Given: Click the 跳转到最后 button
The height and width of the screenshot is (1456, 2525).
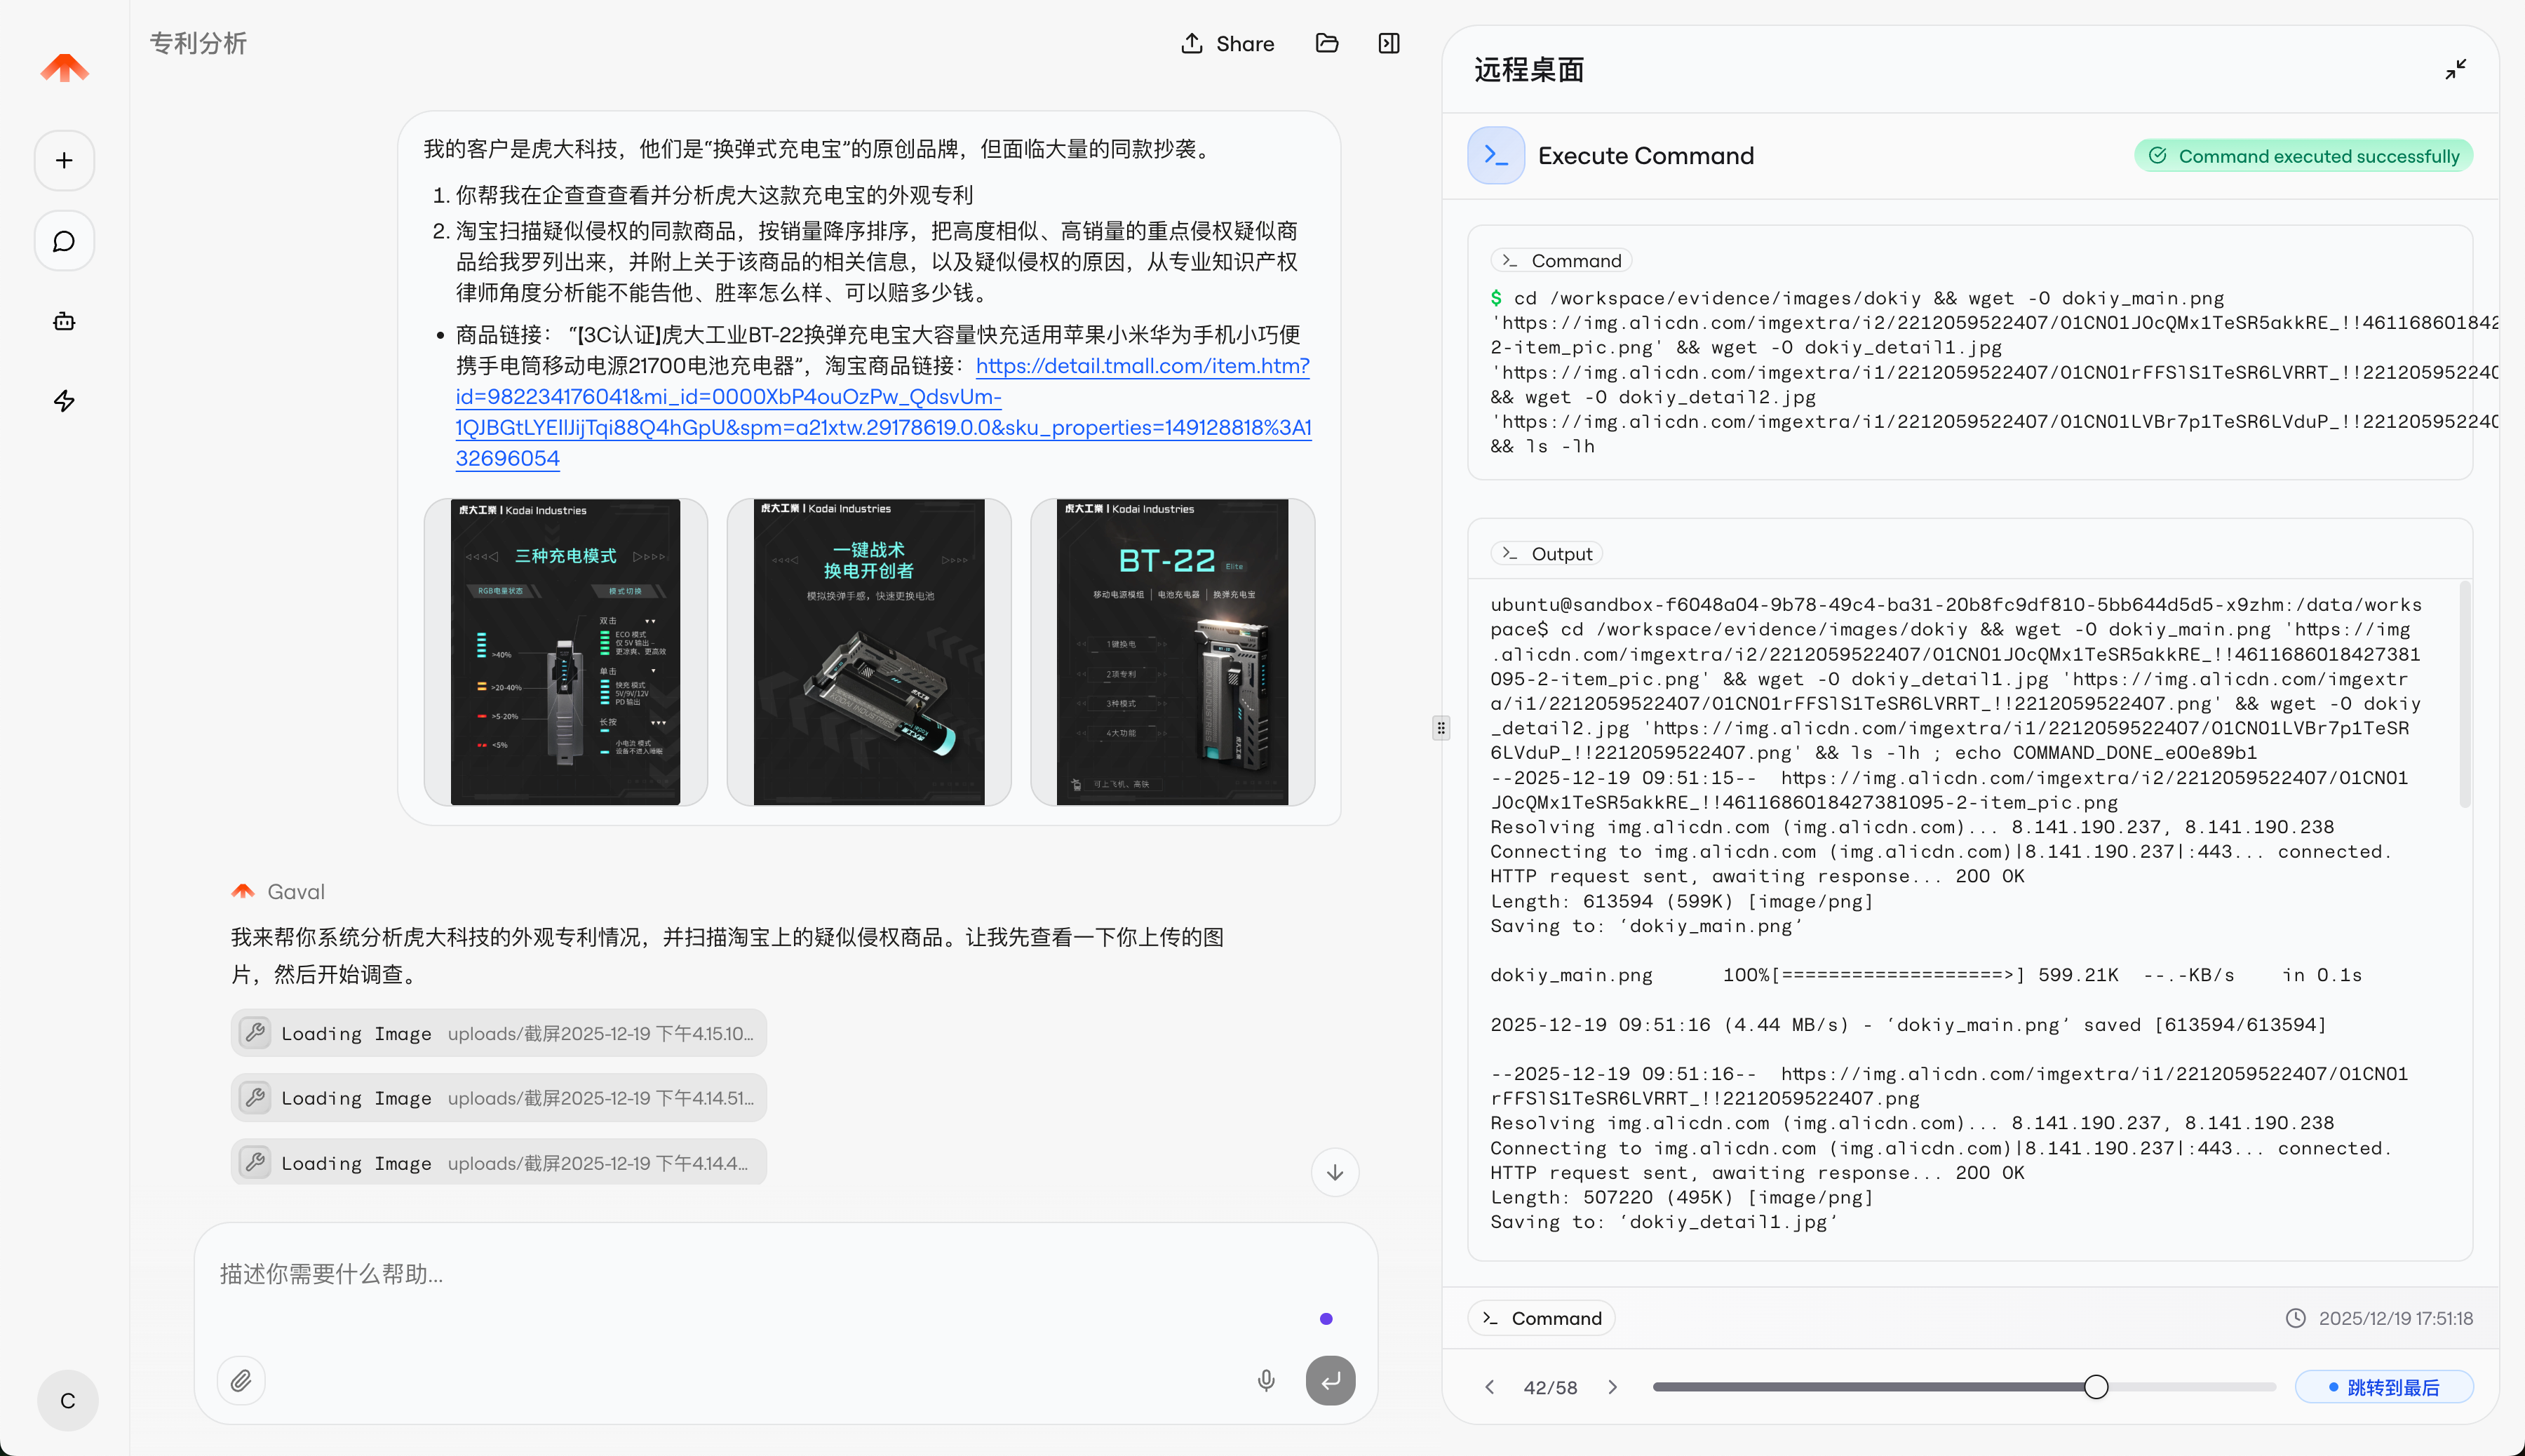Looking at the screenshot, I should [2384, 1387].
